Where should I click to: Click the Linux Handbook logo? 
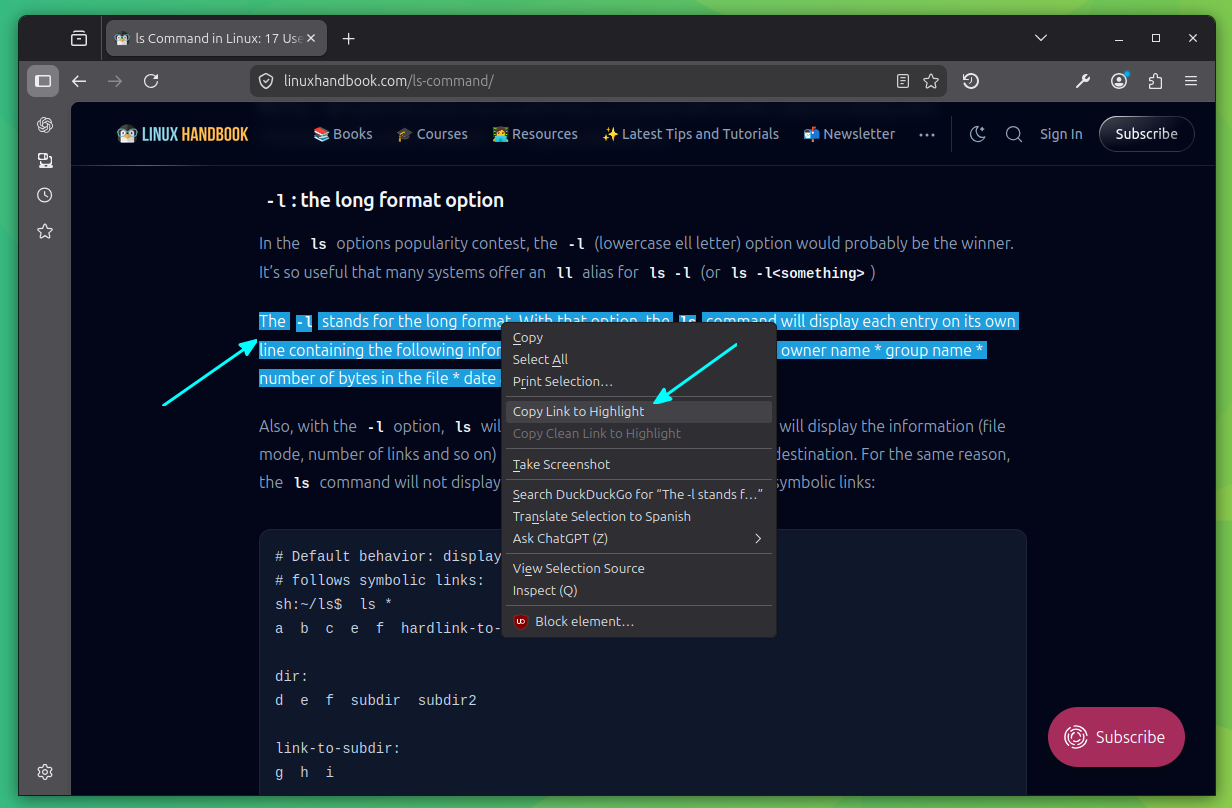[183, 134]
